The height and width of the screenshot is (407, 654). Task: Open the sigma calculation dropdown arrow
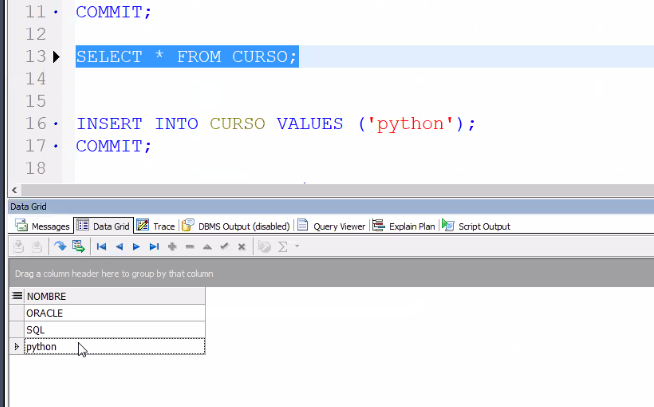pos(298,246)
